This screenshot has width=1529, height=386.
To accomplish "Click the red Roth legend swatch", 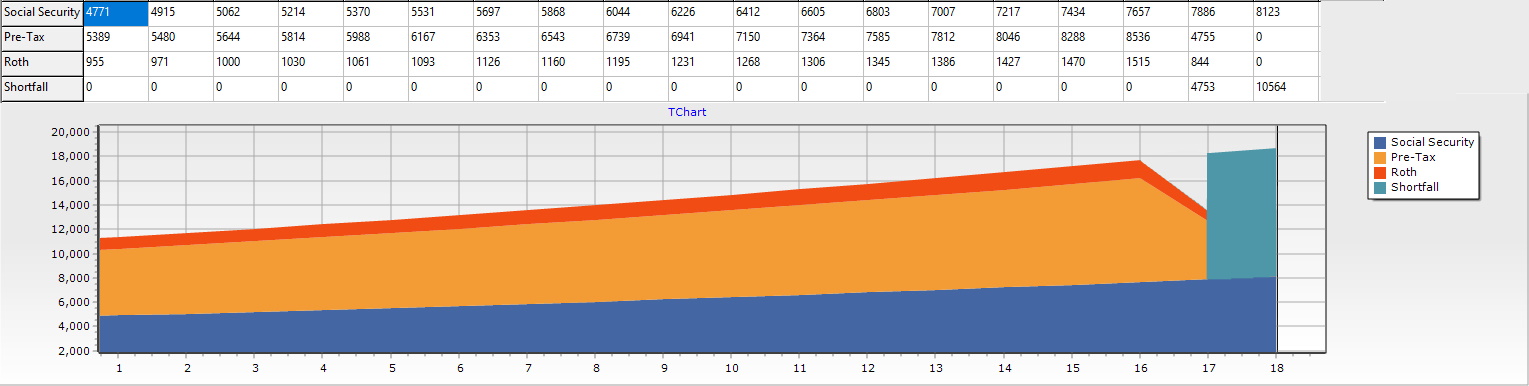I will coord(1381,172).
